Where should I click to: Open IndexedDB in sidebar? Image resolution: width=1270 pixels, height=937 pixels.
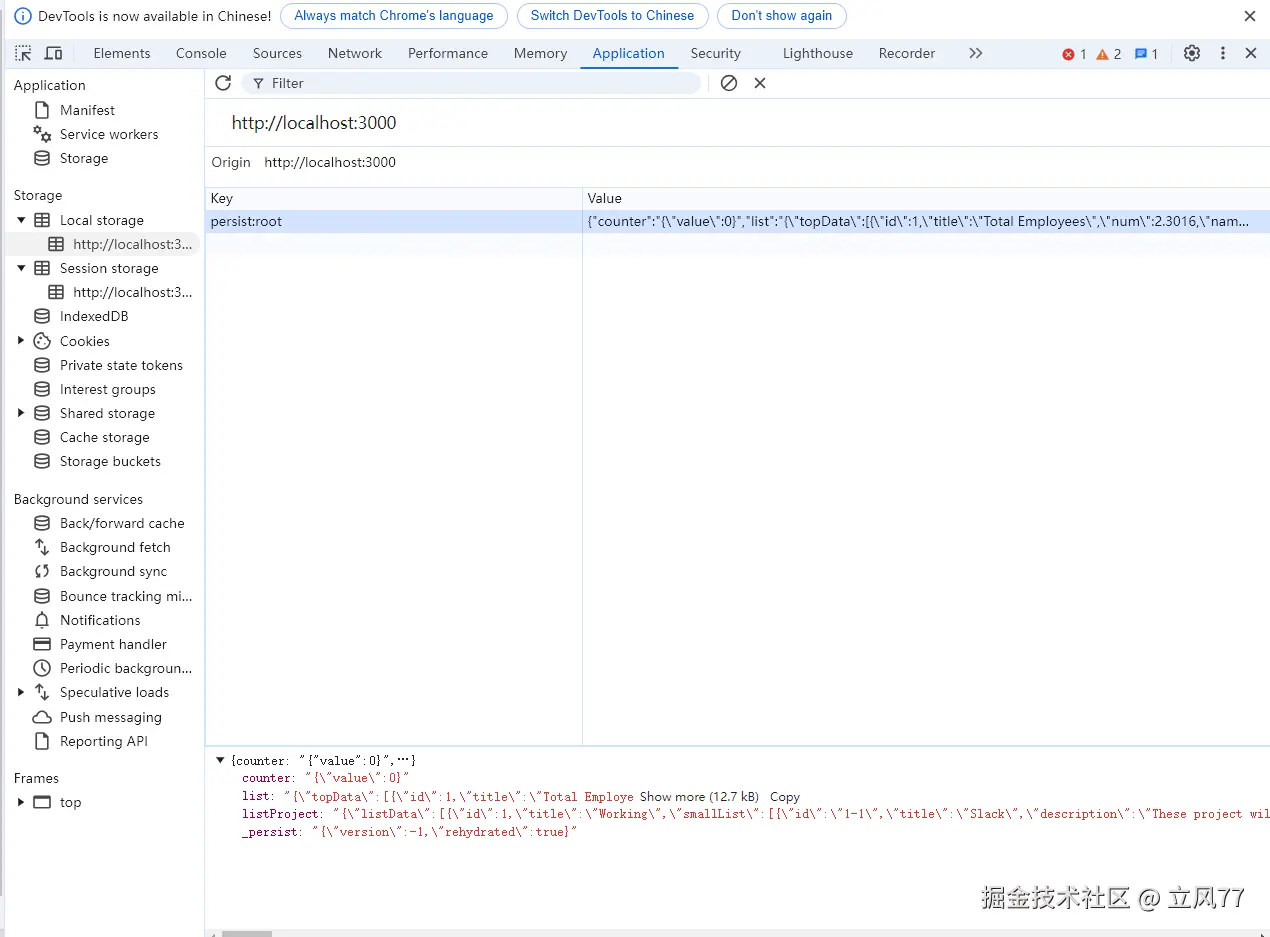pyautogui.click(x=94, y=316)
